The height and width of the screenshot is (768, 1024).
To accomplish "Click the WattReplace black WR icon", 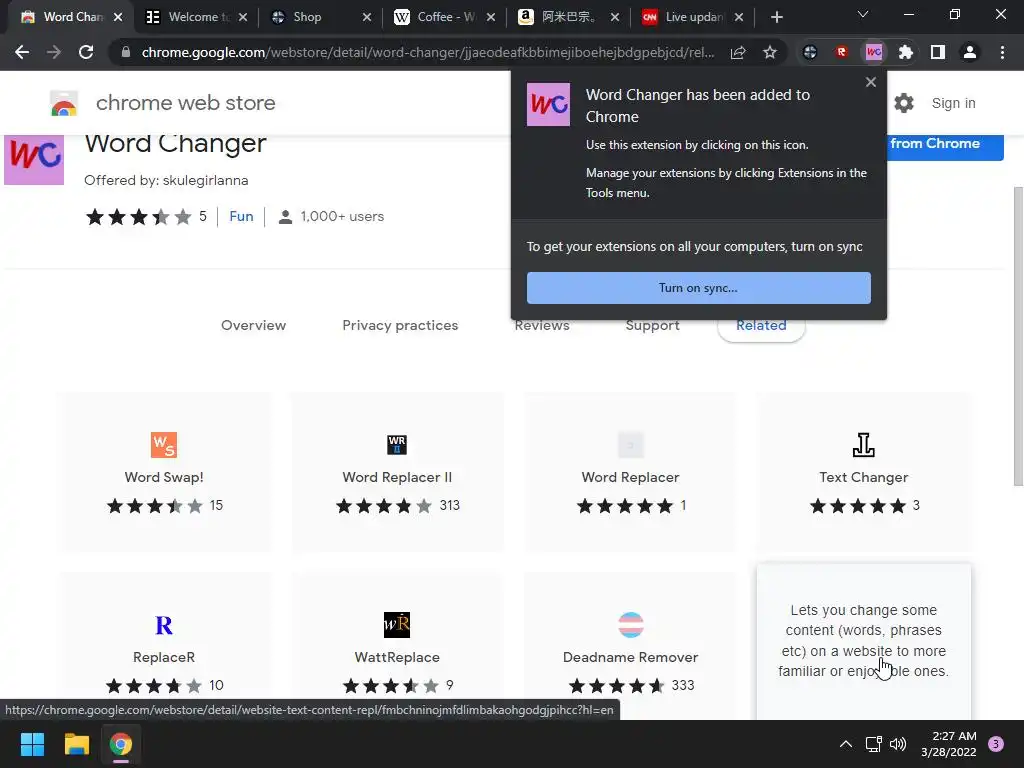I will [x=397, y=625].
